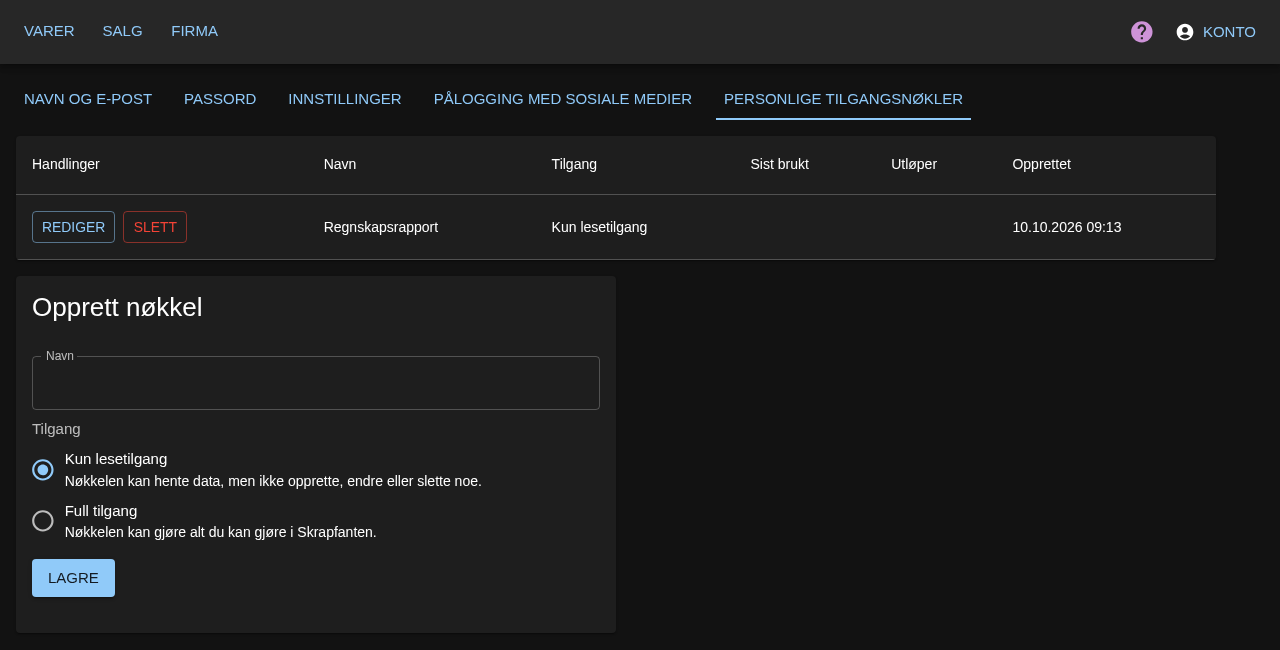Select the Personlige tilgangsnøkler tab
1280x650 pixels.
click(843, 99)
